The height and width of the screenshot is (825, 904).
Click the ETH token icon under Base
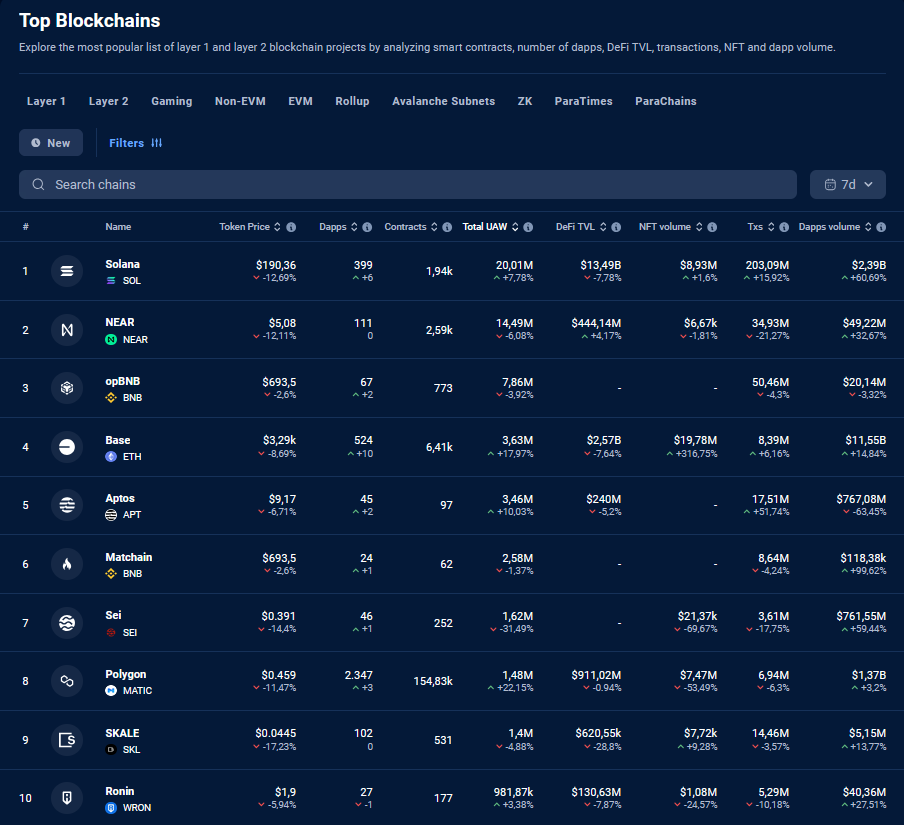(111, 457)
